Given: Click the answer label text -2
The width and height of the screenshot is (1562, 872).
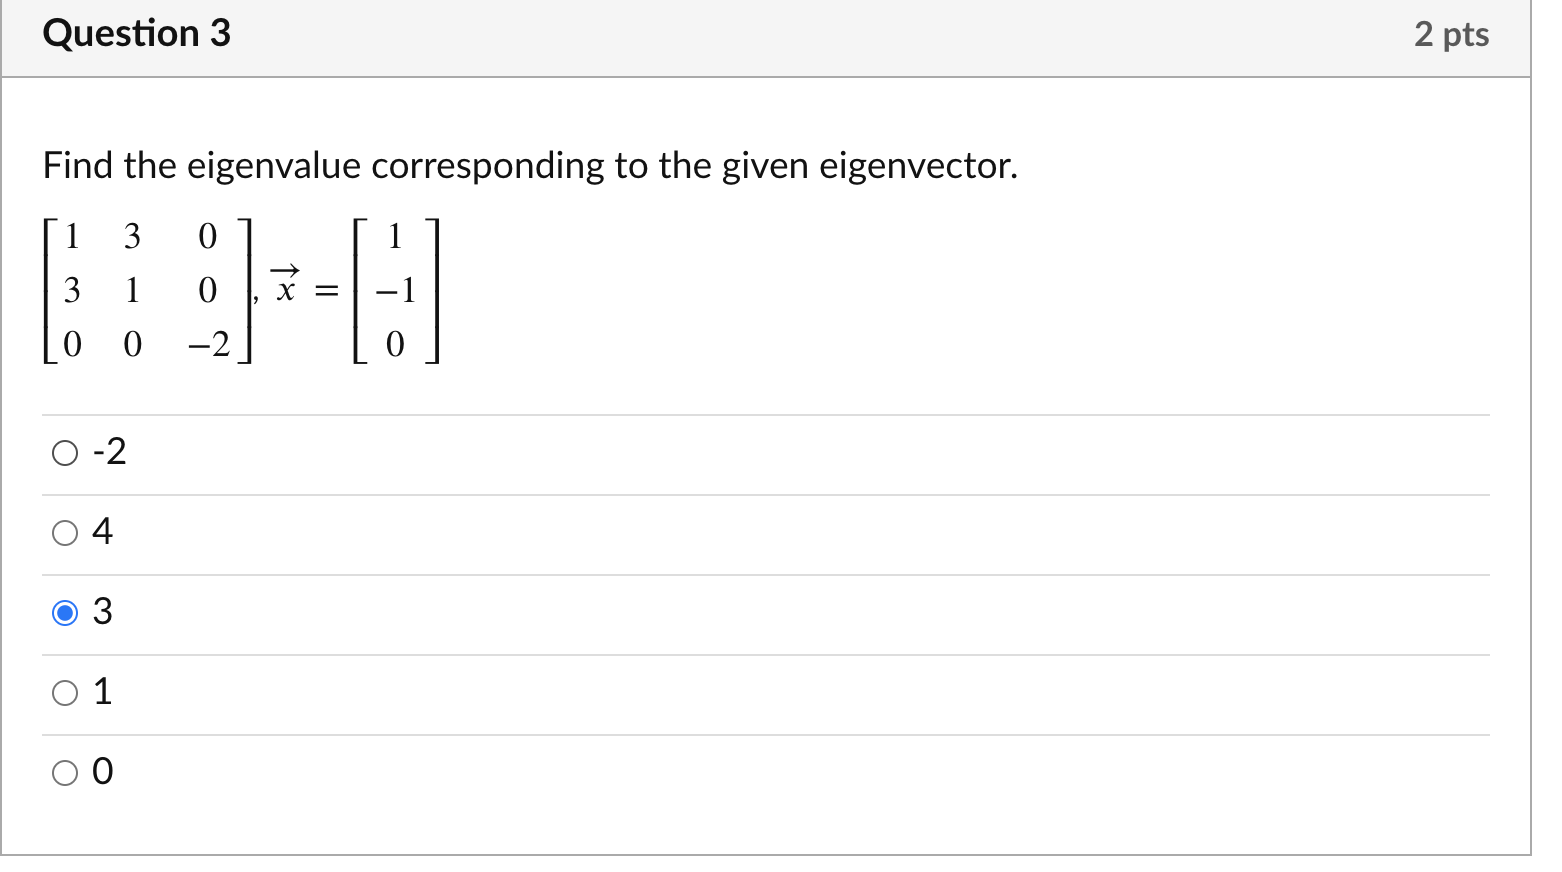Looking at the screenshot, I should point(109,452).
